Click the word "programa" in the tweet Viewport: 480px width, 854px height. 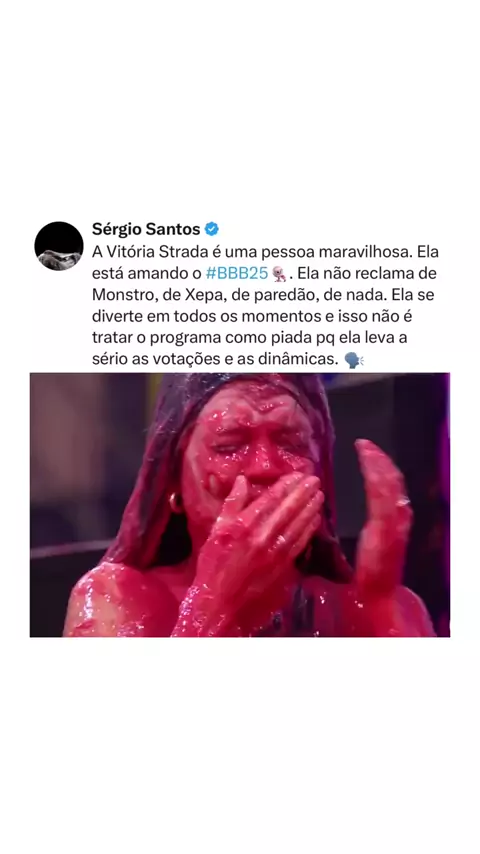[183, 338]
